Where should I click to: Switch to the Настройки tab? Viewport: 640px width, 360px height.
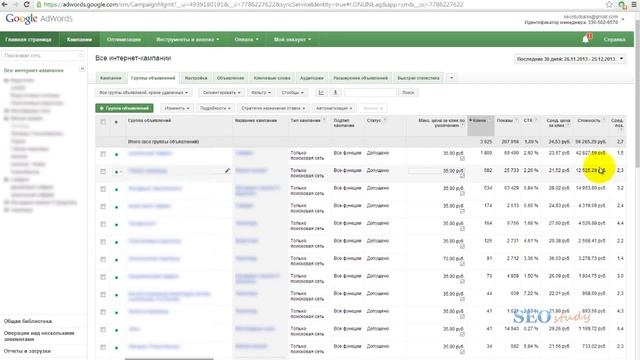[x=196, y=78]
